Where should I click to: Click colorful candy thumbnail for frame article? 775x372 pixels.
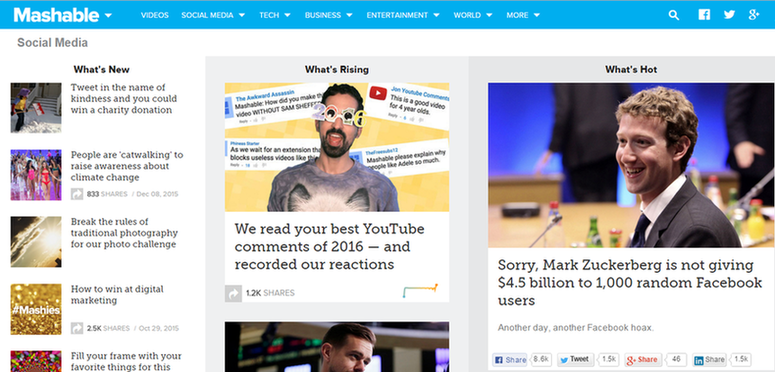(36, 361)
